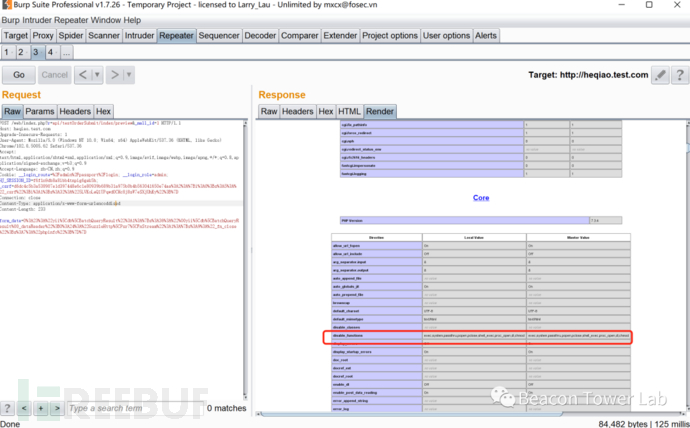Image resolution: width=690 pixels, height=428 pixels.
Task: Select Repeater request tab 3
Action: pos(37,52)
